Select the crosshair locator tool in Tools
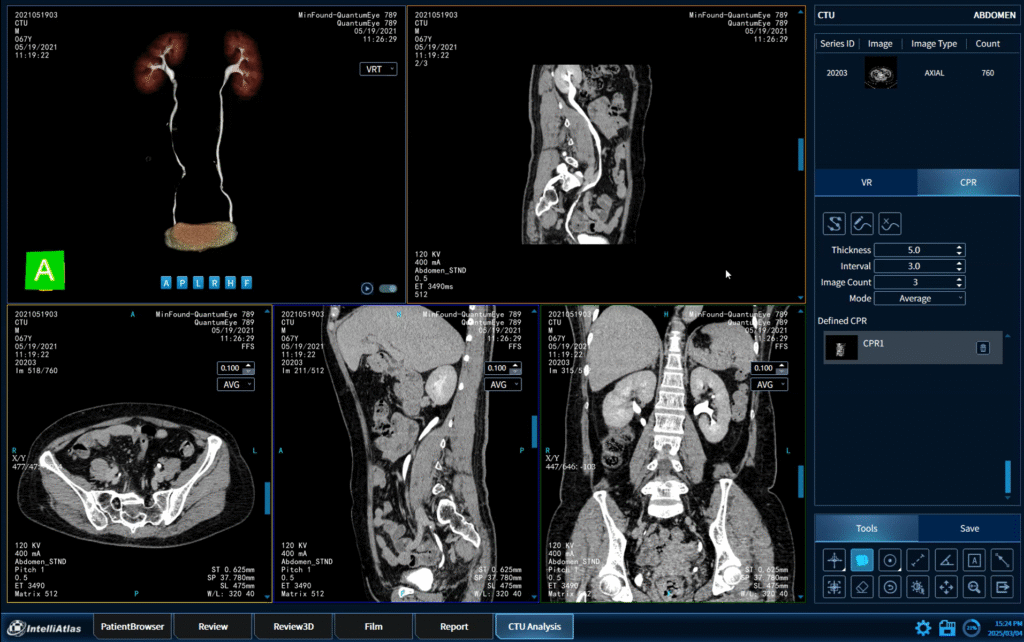This screenshot has height=642, width=1024. tap(834, 560)
